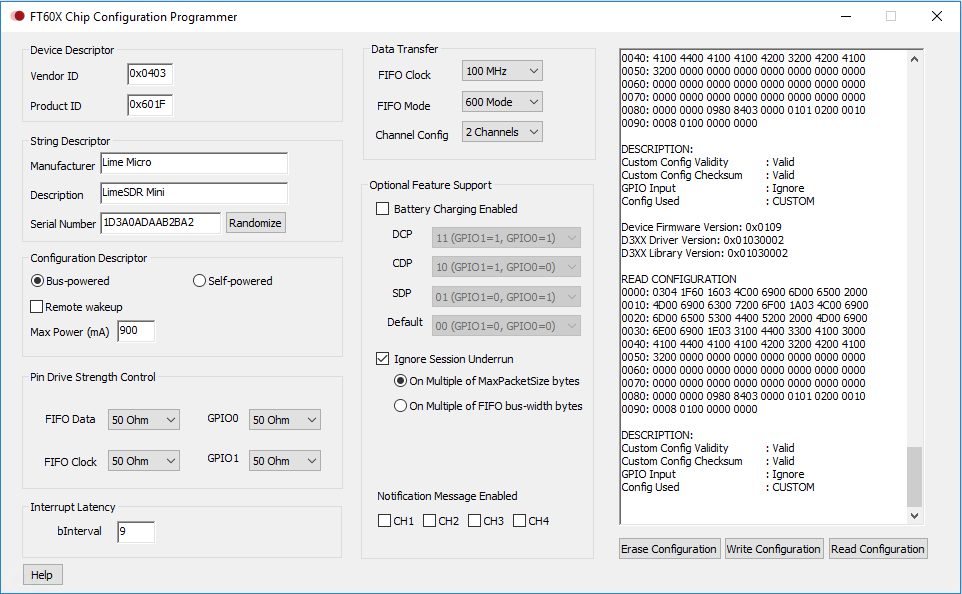Click the Read Configuration button
Screen dimensions: 962x594
[x=877, y=549]
